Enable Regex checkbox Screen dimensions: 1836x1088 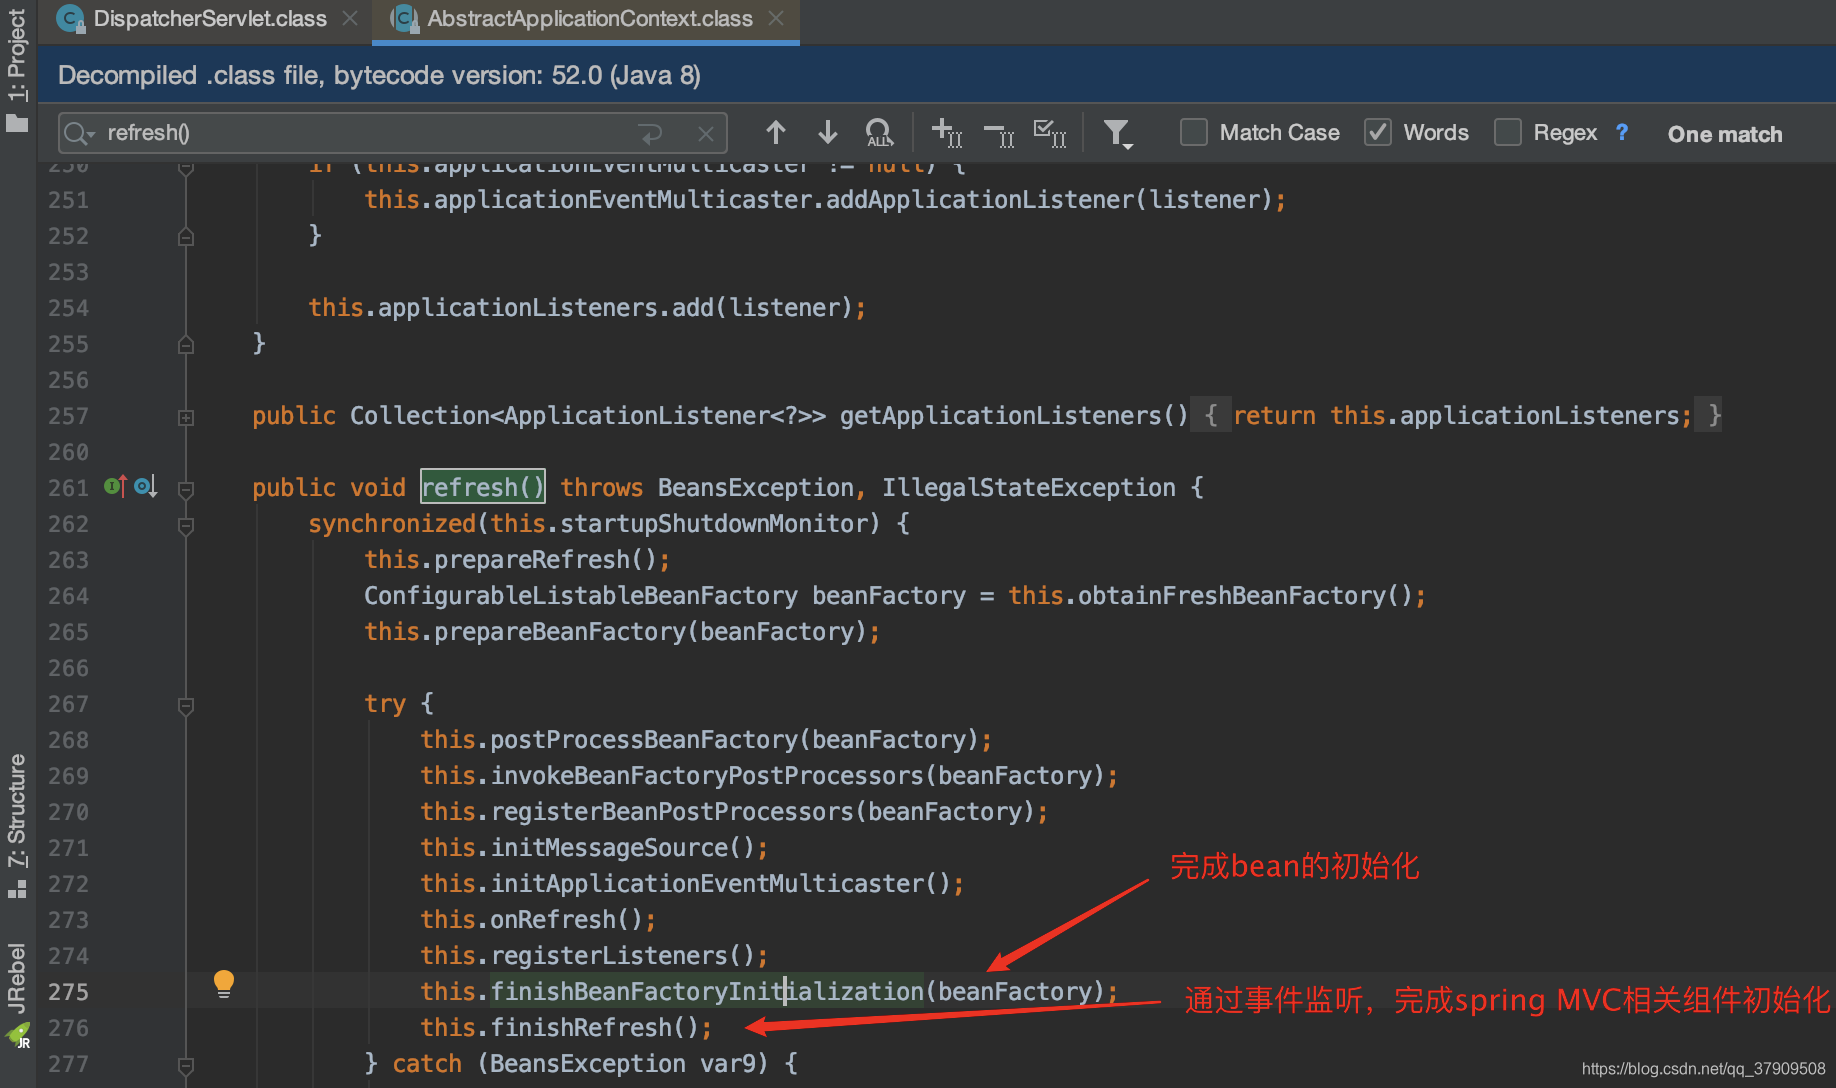click(1508, 132)
